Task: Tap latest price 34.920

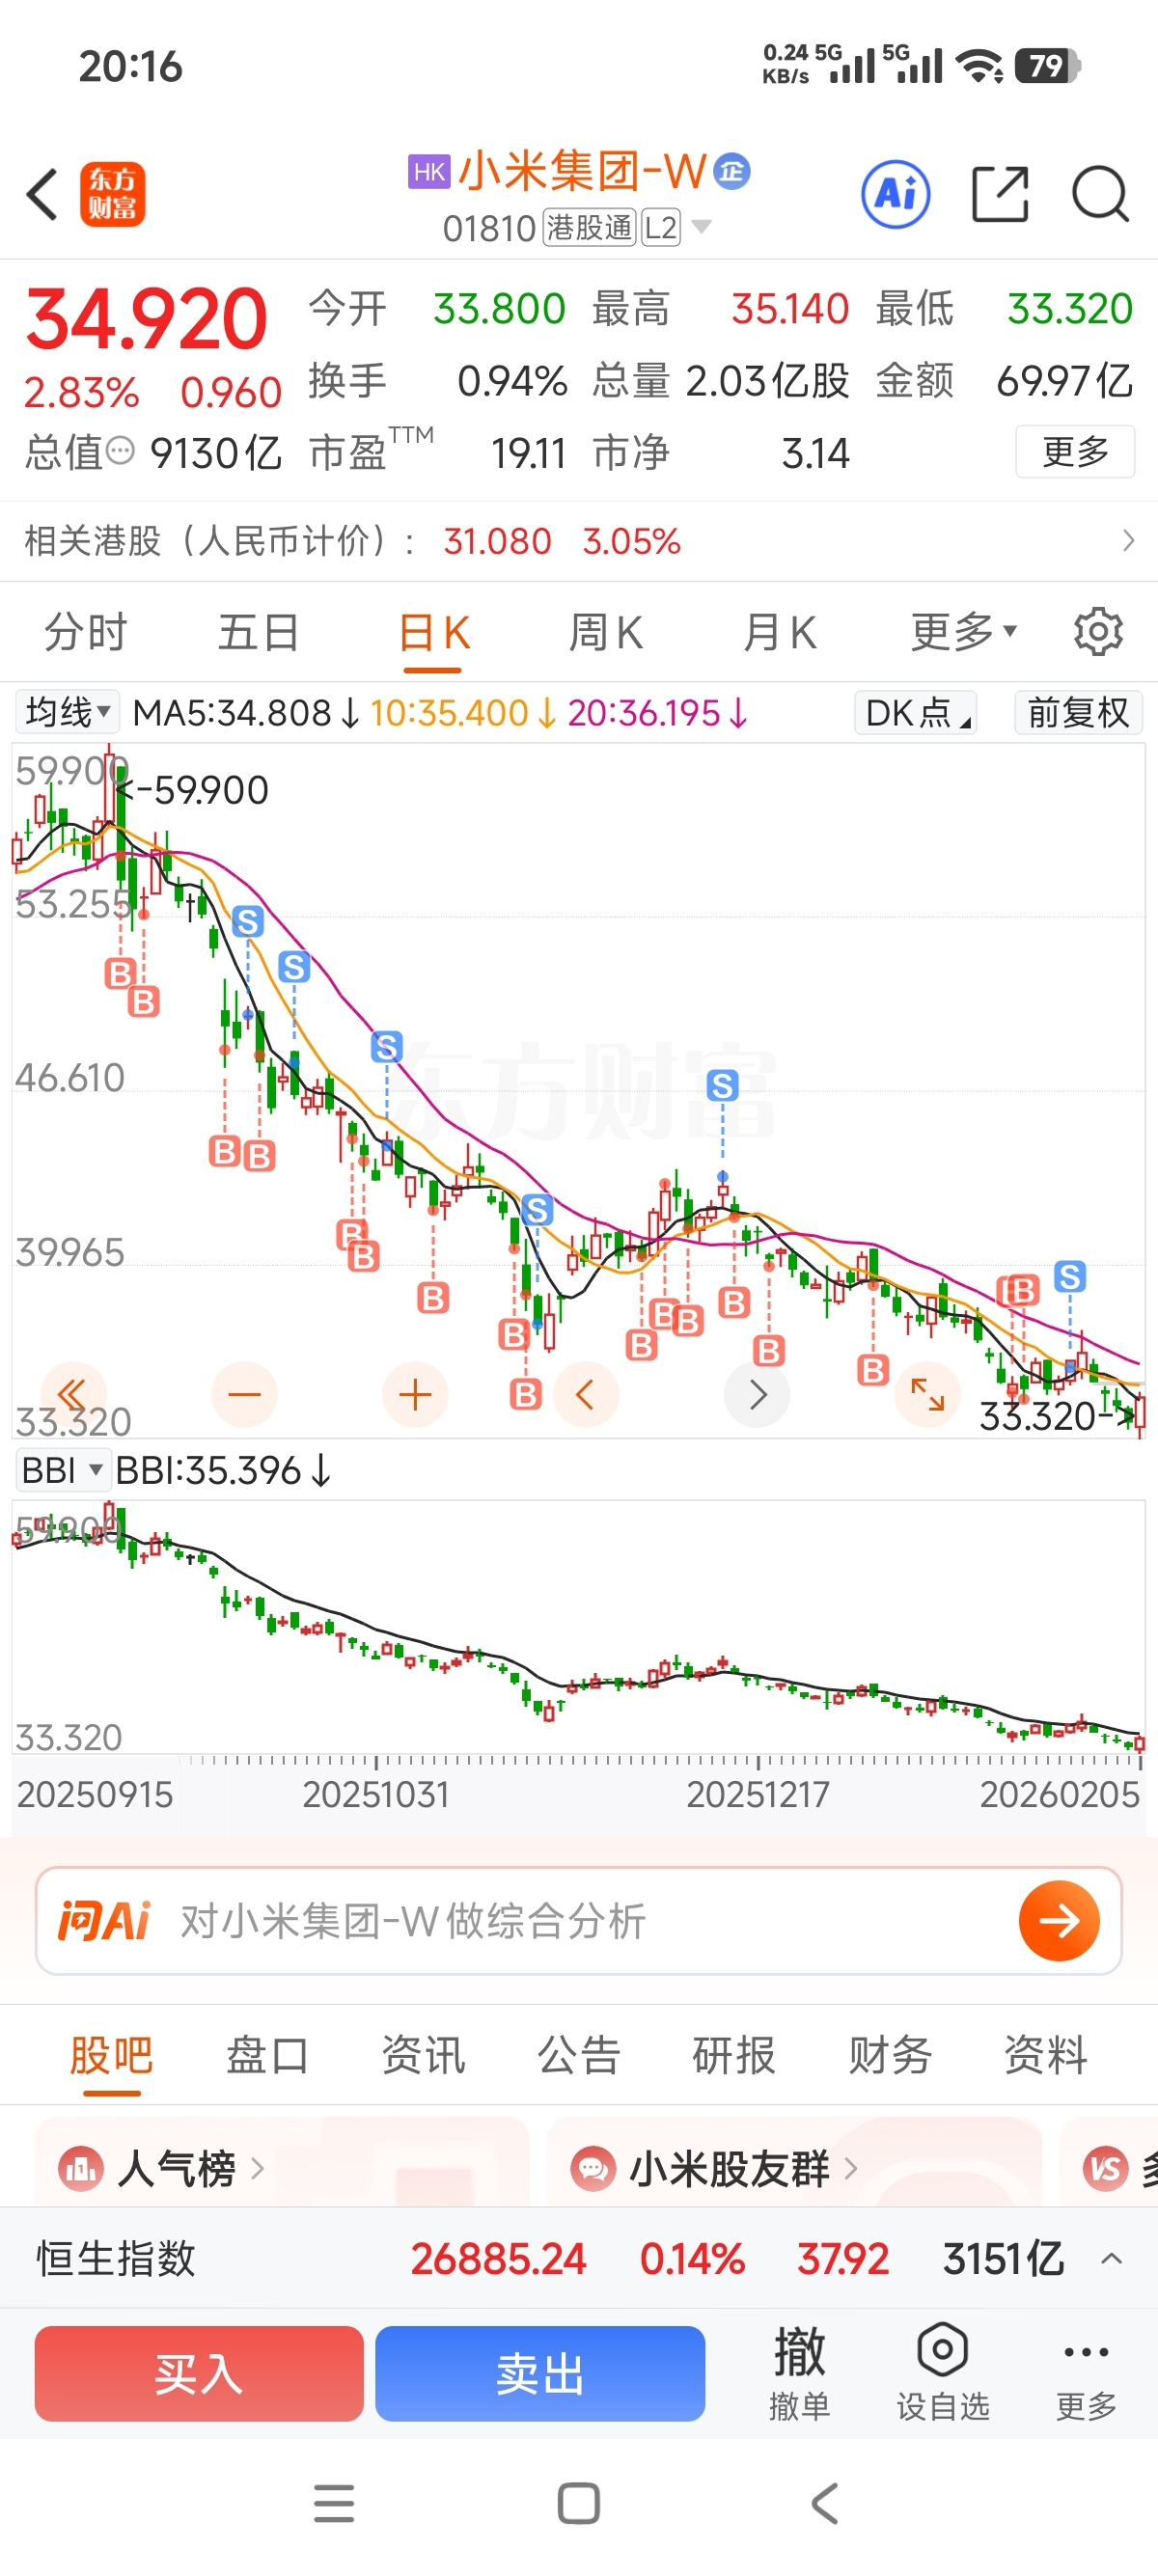Action: 146,319
